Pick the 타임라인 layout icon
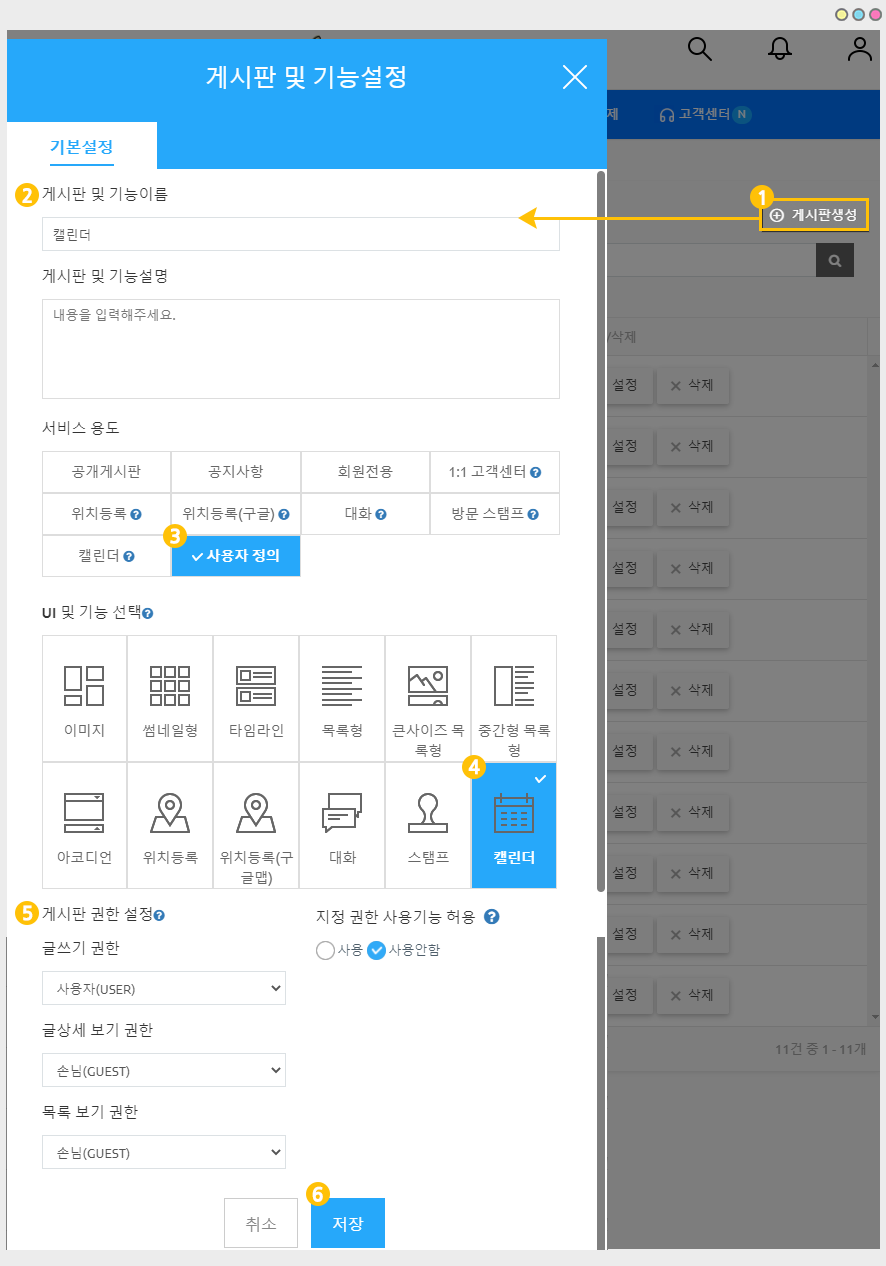 [x=256, y=698]
